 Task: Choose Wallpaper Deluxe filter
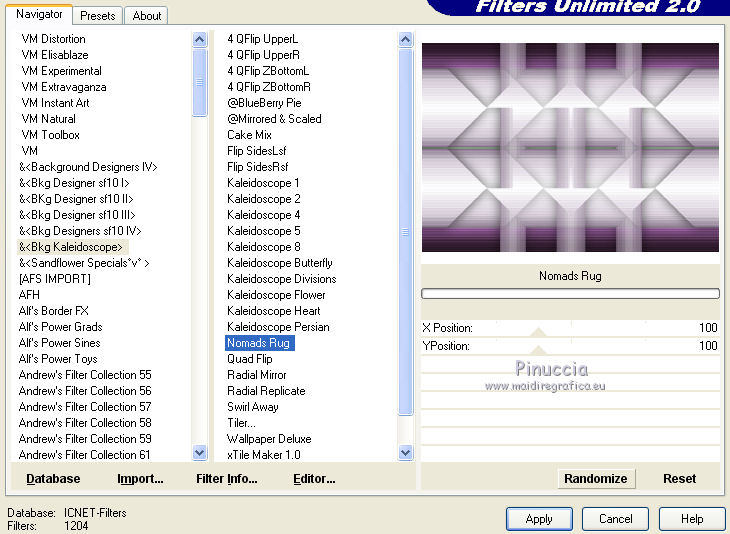pyautogui.click(x=269, y=439)
